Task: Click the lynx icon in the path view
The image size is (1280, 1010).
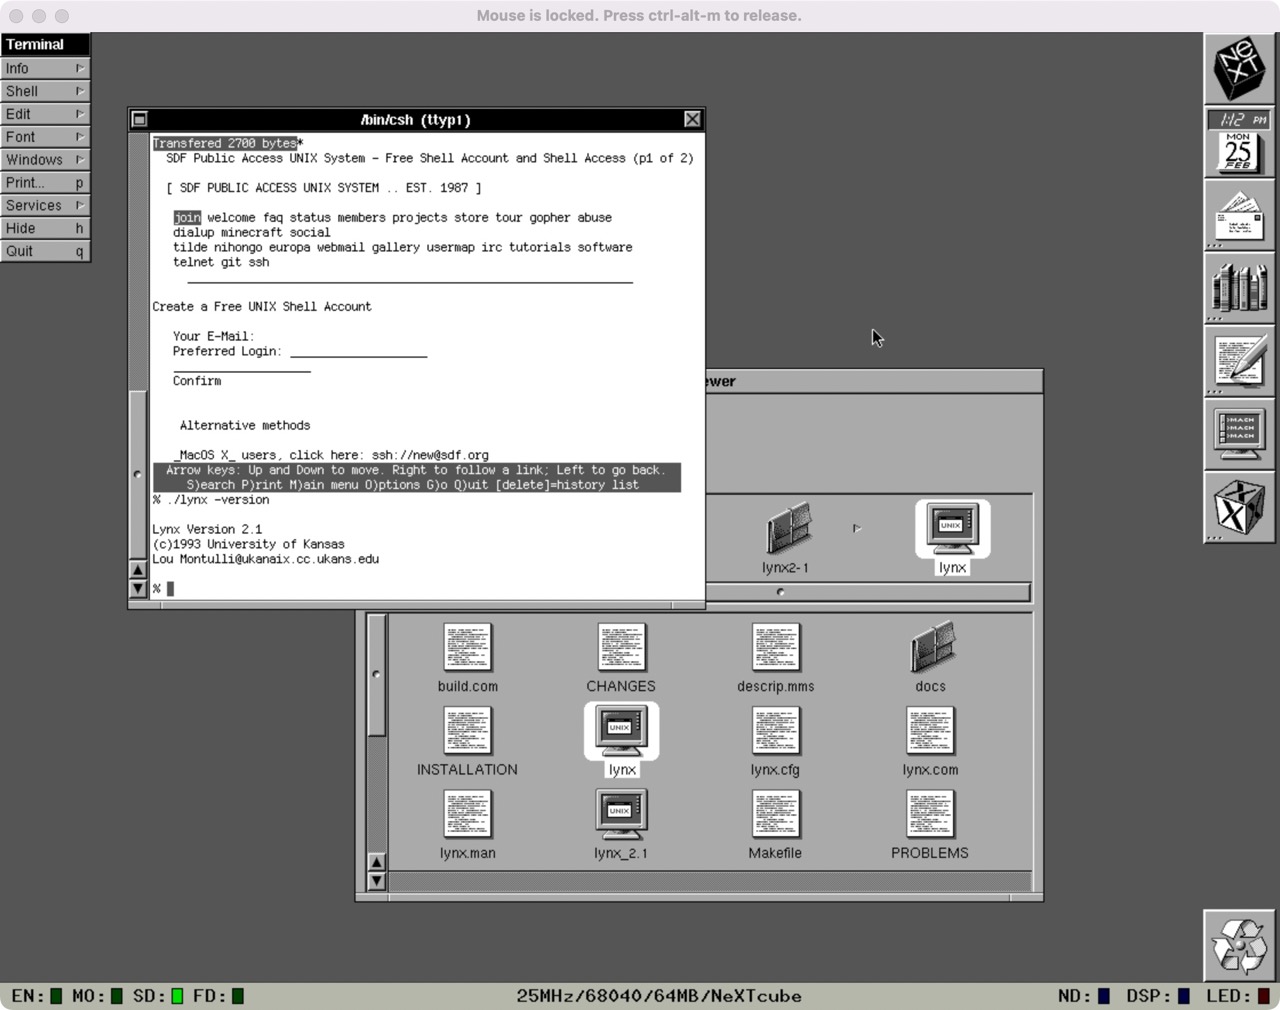Action: pos(952,530)
